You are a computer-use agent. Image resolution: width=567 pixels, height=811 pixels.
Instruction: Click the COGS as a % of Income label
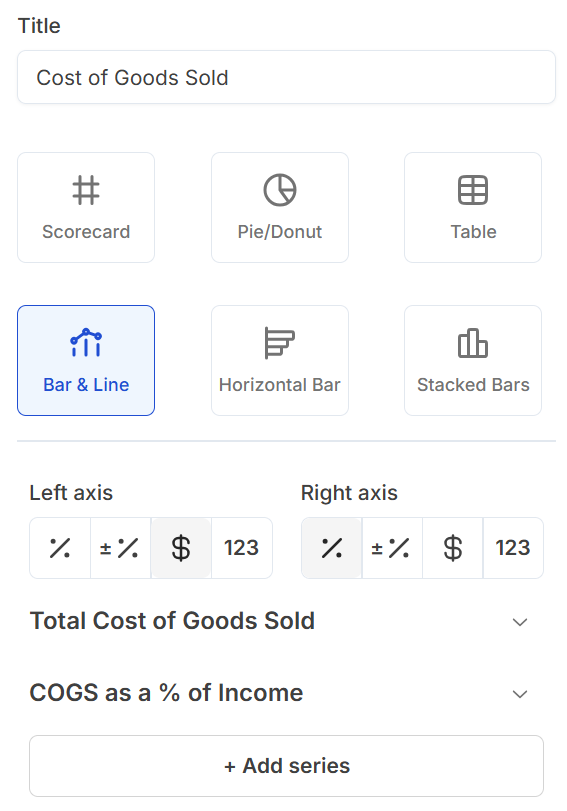(166, 693)
